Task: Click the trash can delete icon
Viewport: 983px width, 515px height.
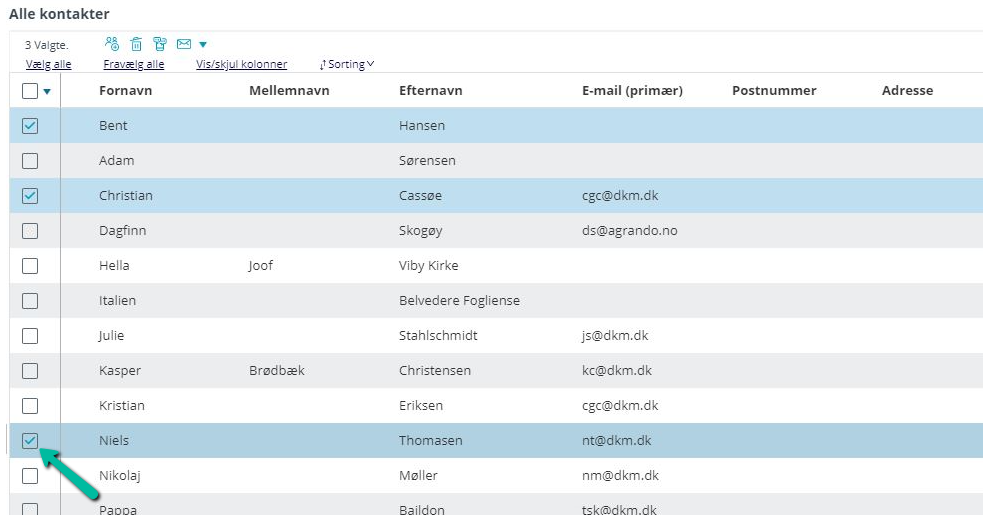Action: [x=136, y=44]
